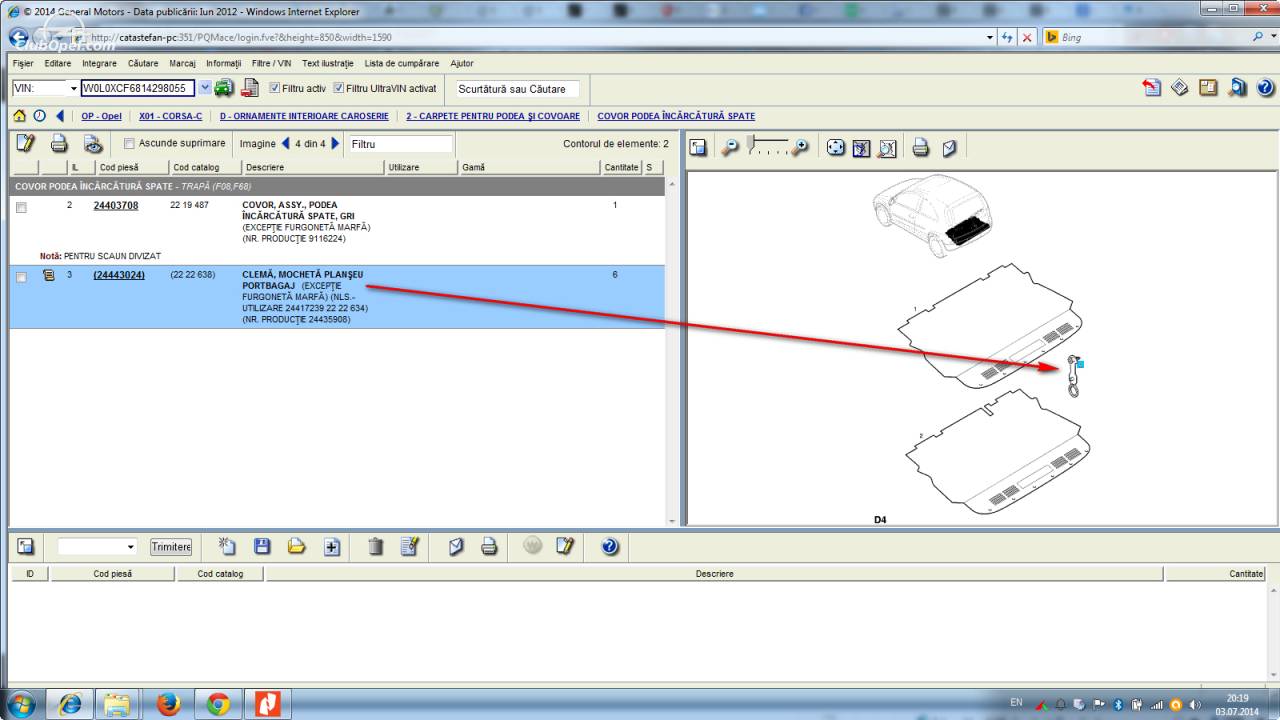Open D - ORNAMENTE INTERIOARE CAROSERIE breadcrumb
Screen dimensions: 1280x720
tap(304, 116)
